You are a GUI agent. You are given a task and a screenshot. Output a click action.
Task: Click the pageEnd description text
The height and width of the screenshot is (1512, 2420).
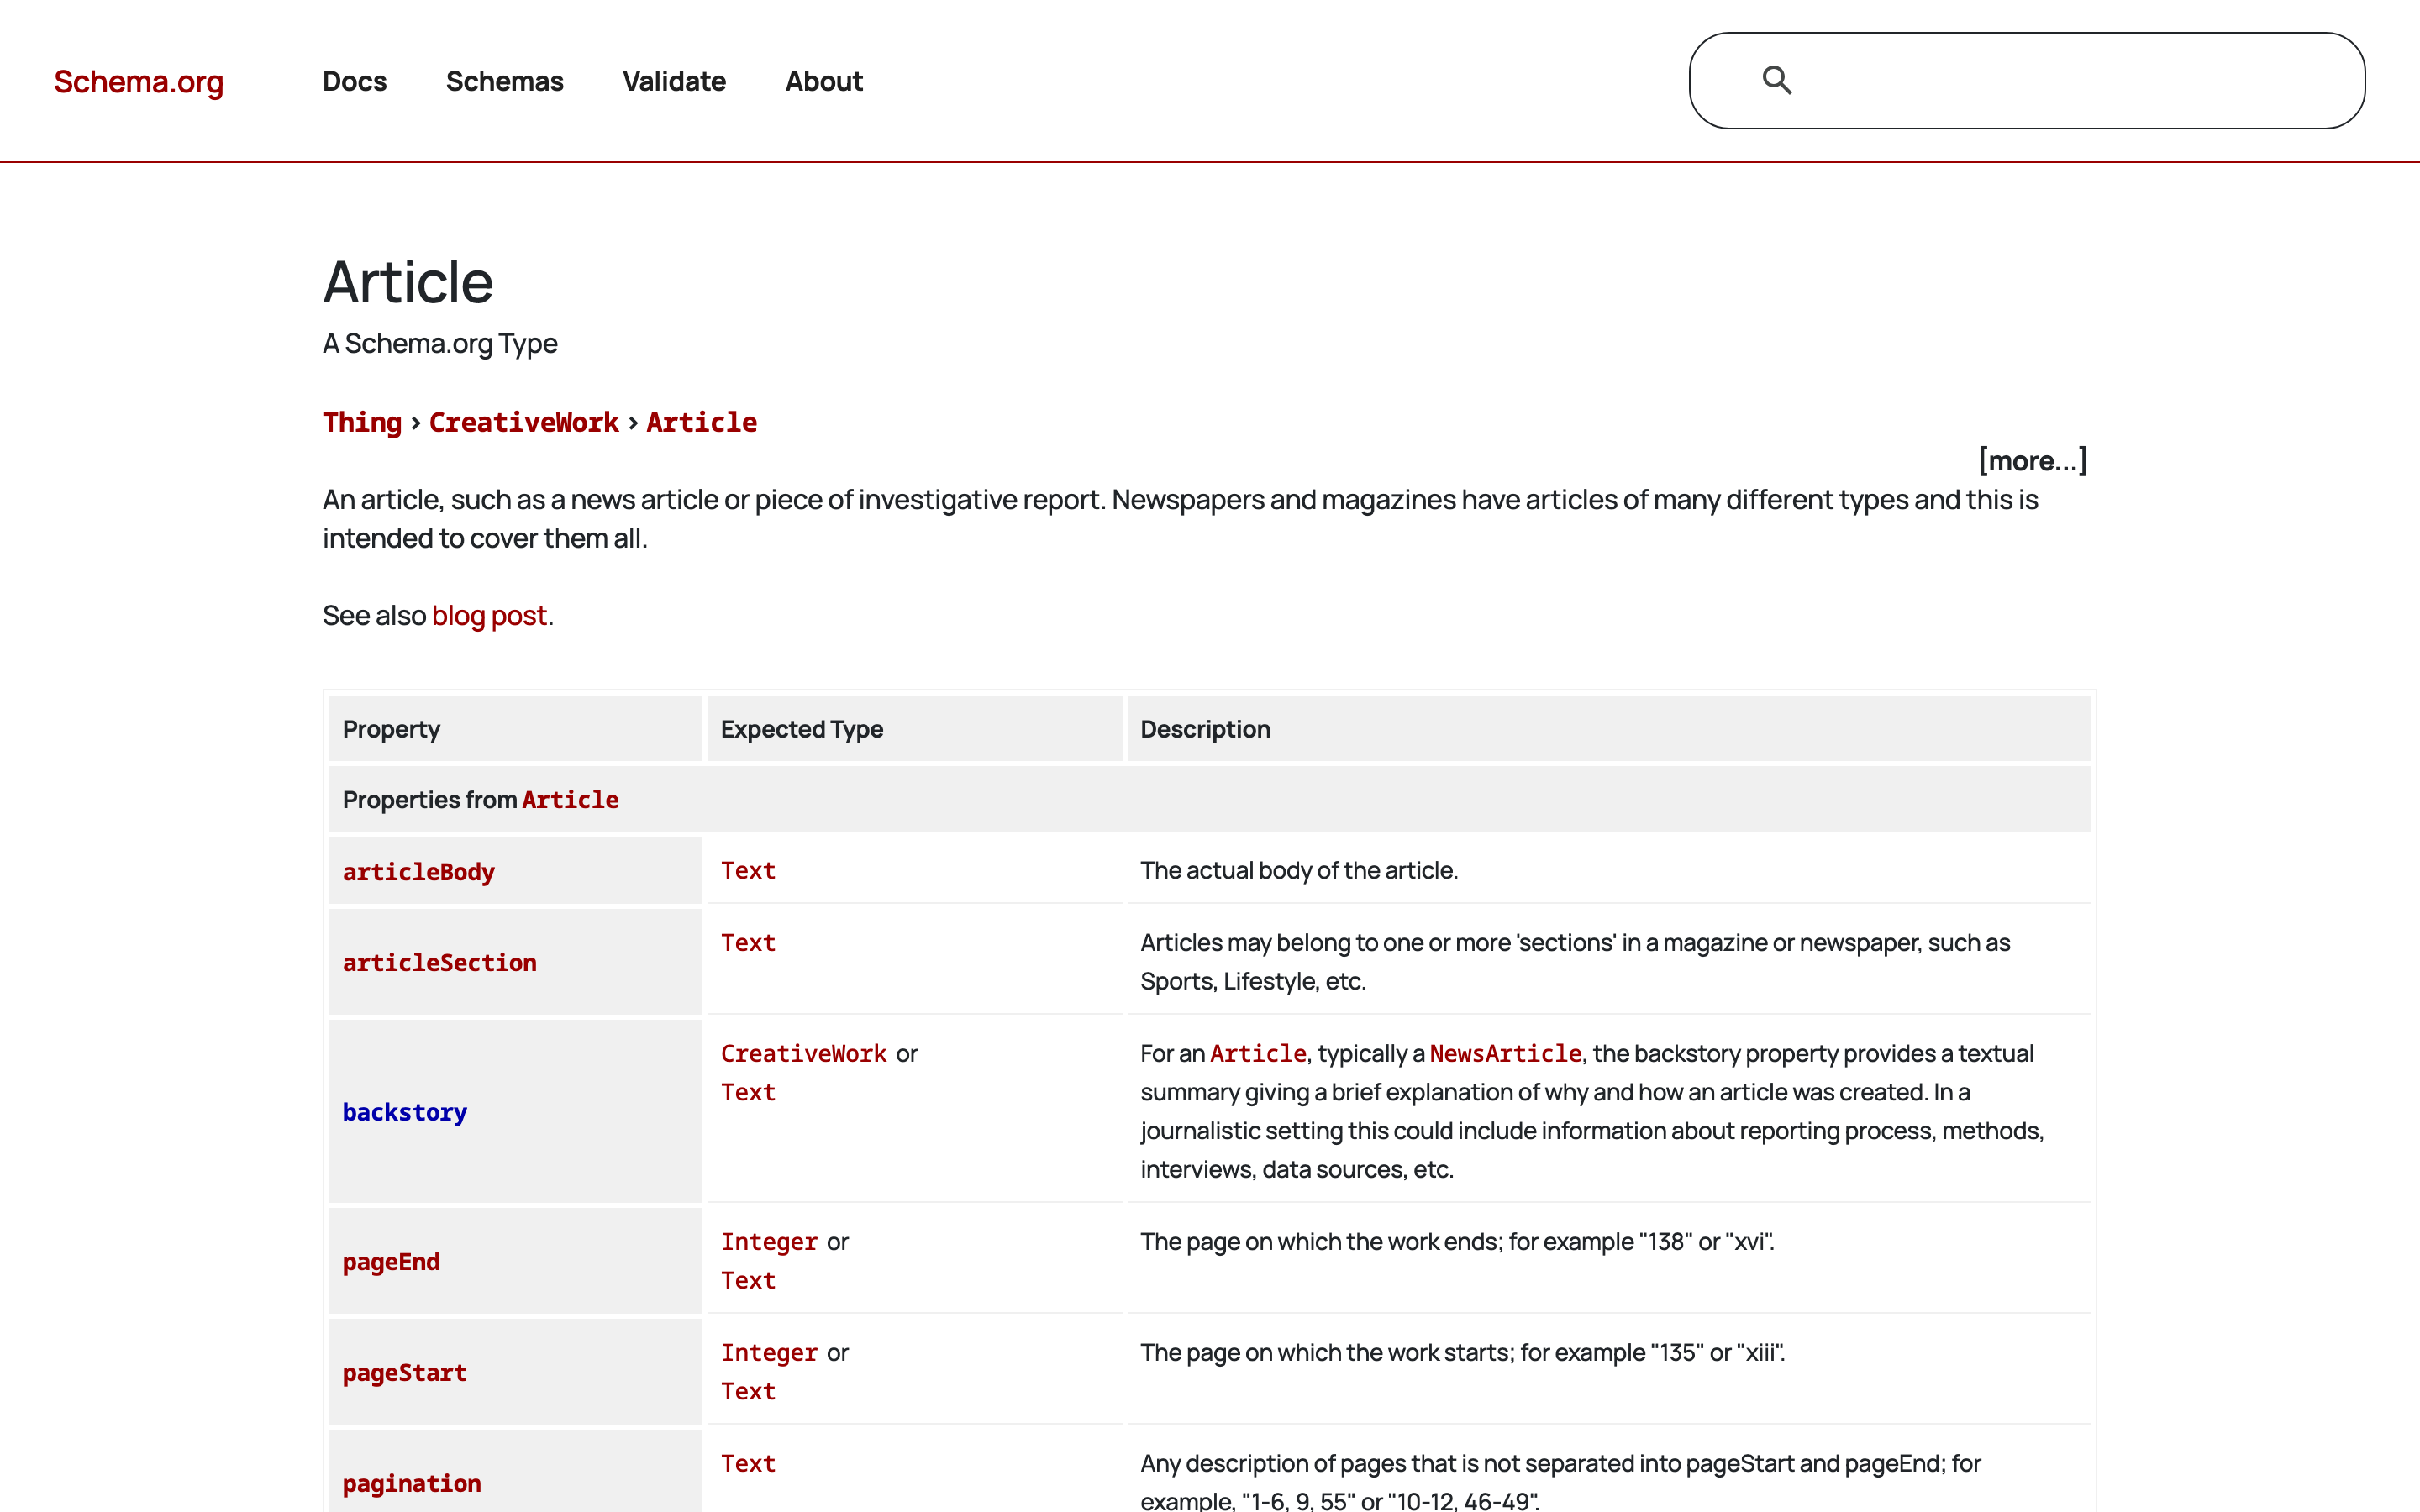pos(1457,1242)
